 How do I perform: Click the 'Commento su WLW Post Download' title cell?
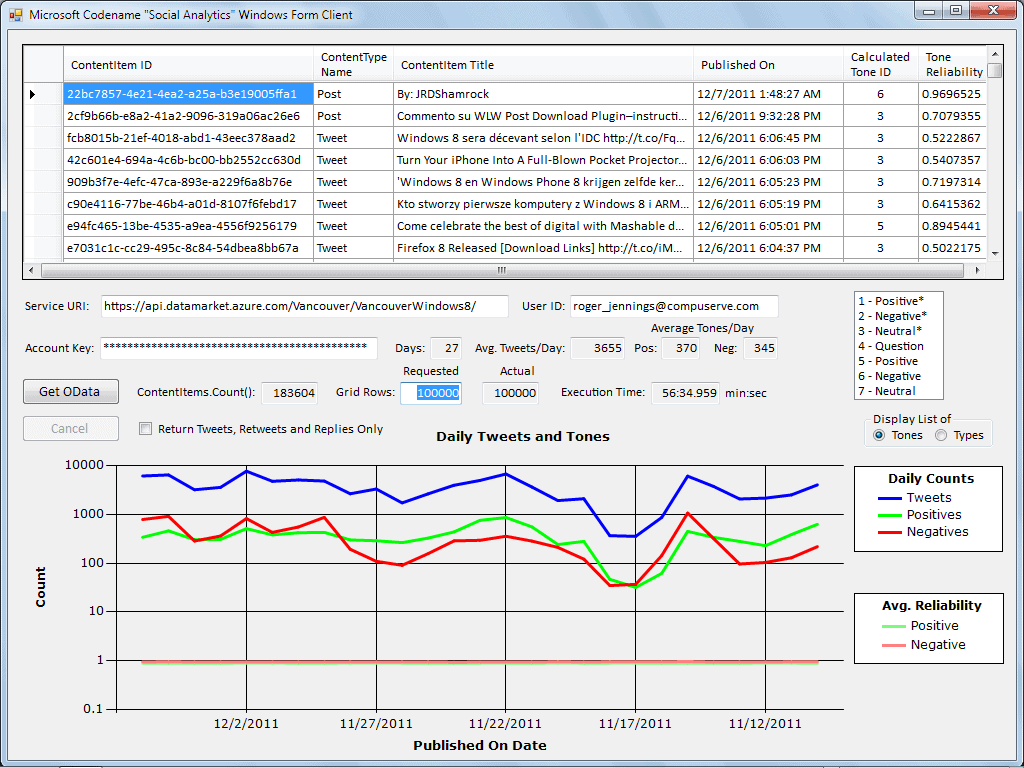pos(543,116)
